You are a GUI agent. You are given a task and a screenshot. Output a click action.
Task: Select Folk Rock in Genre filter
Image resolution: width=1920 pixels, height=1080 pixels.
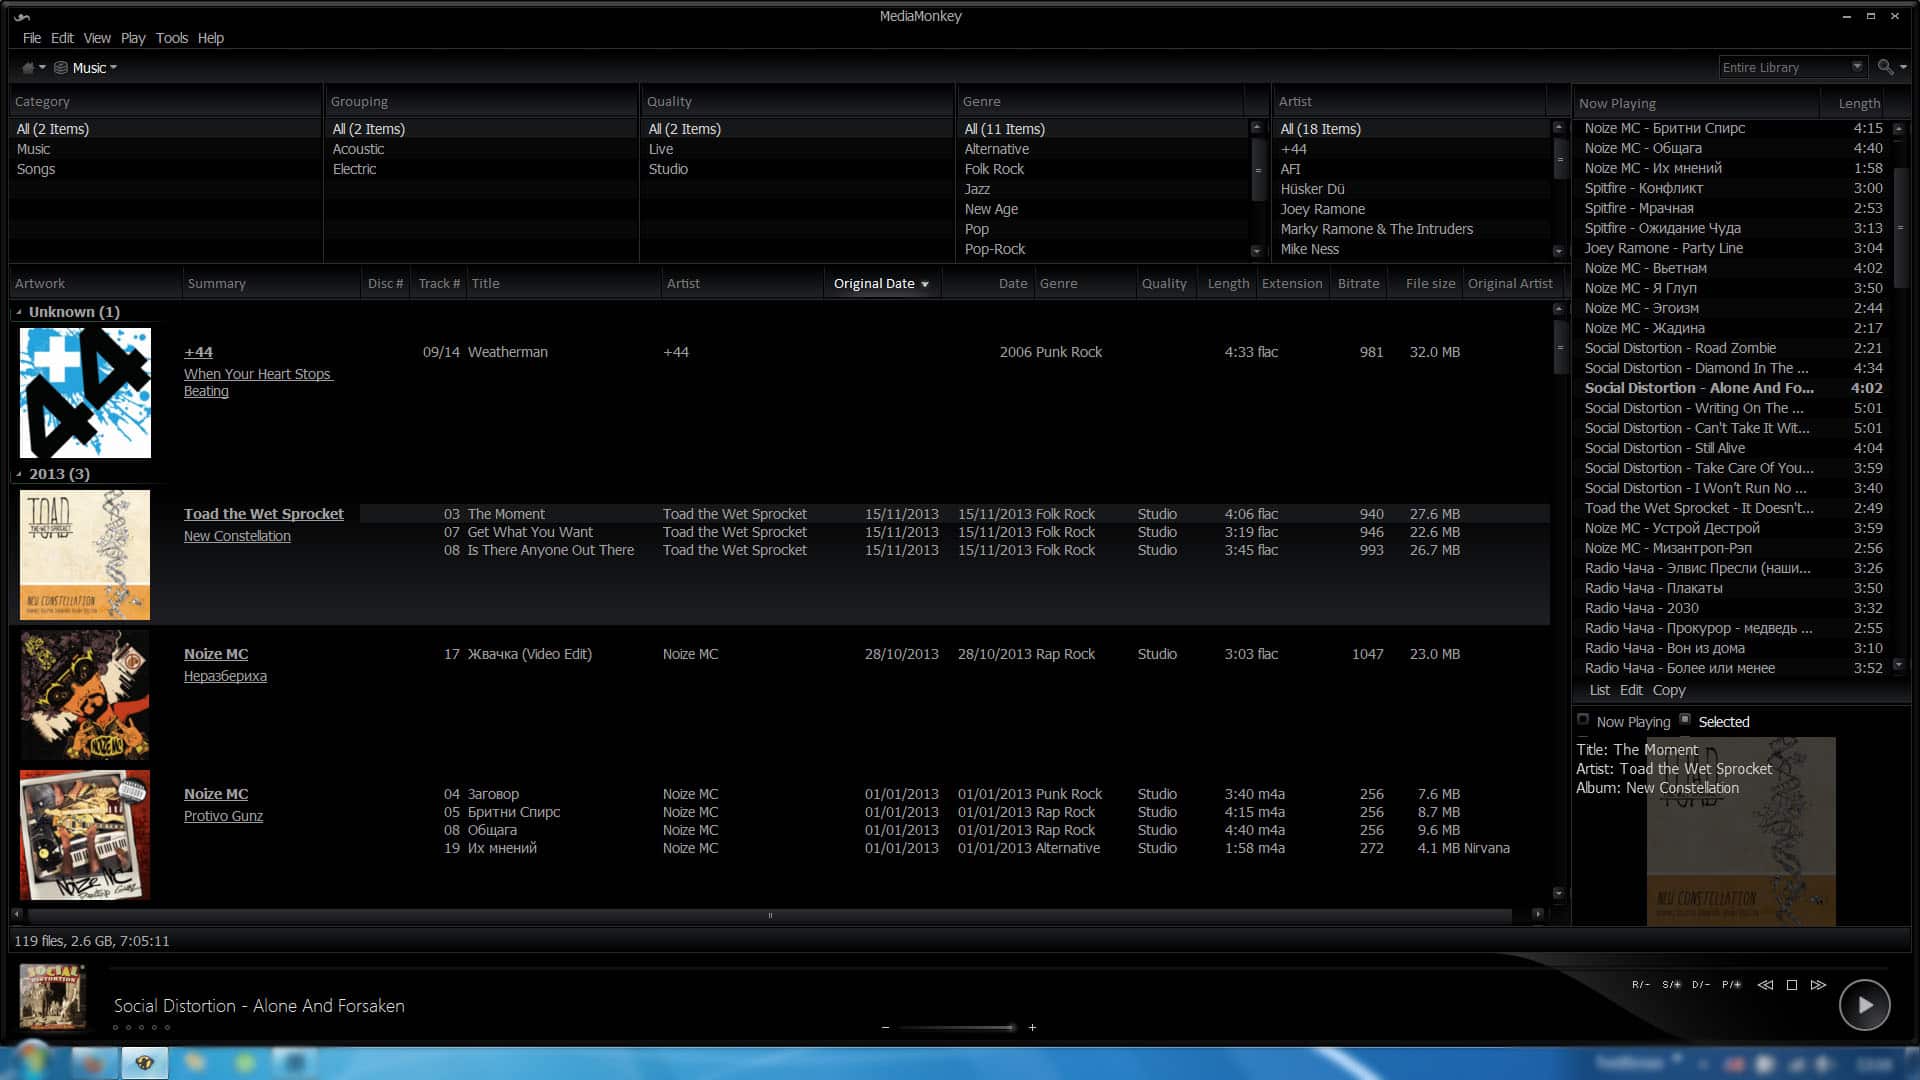tap(994, 169)
